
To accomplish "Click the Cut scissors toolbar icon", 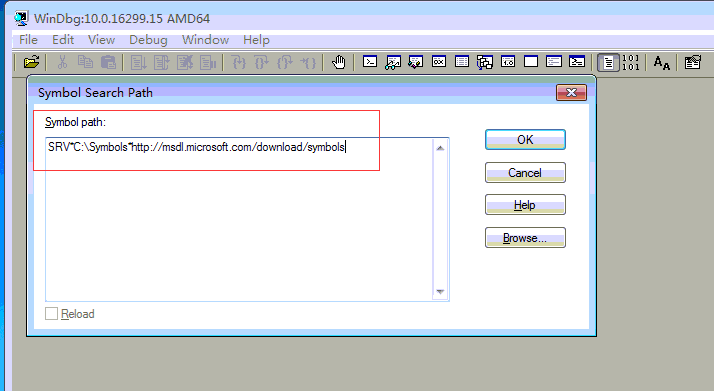I will click(62, 62).
